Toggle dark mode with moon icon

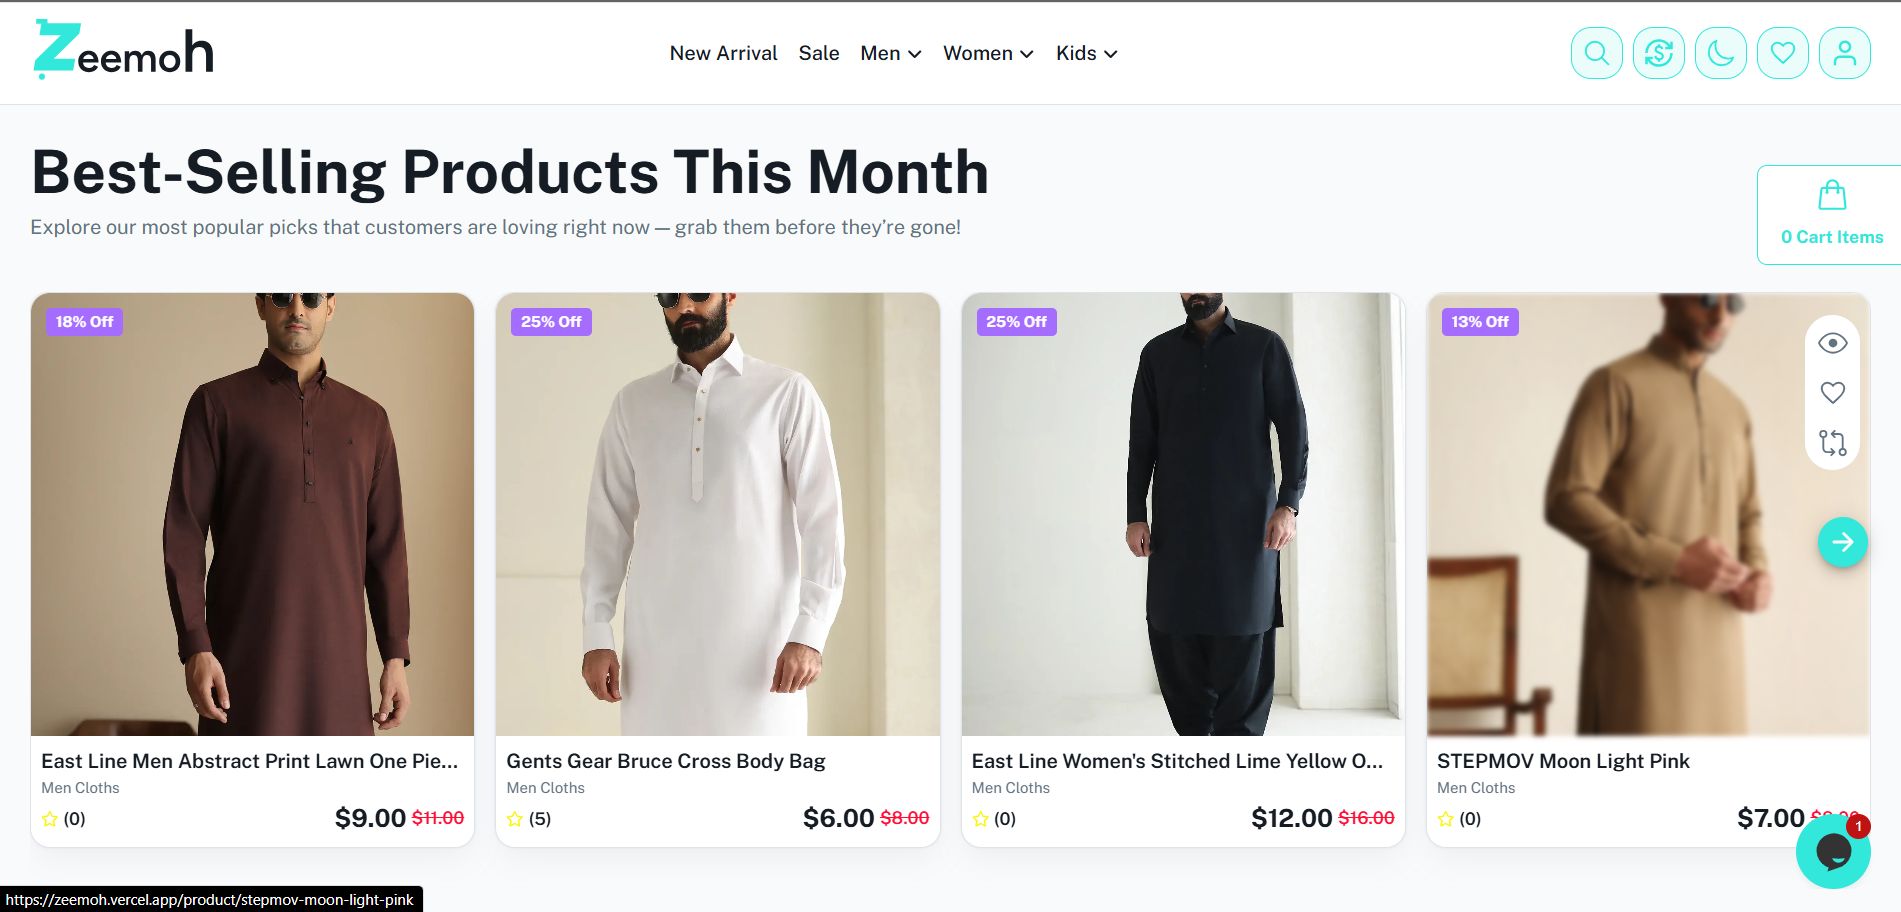tap(1720, 53)
